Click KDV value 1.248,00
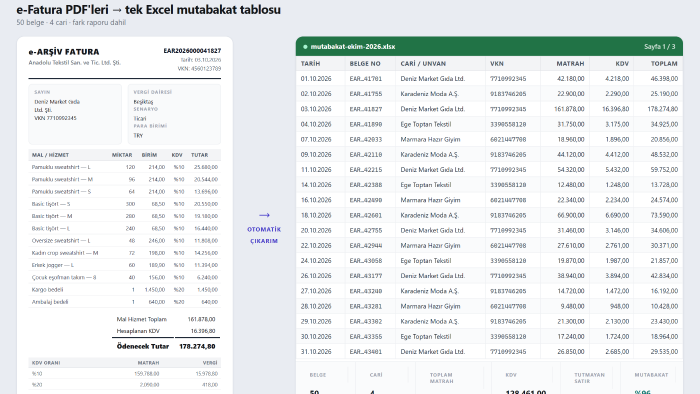 tap(617, 185)
